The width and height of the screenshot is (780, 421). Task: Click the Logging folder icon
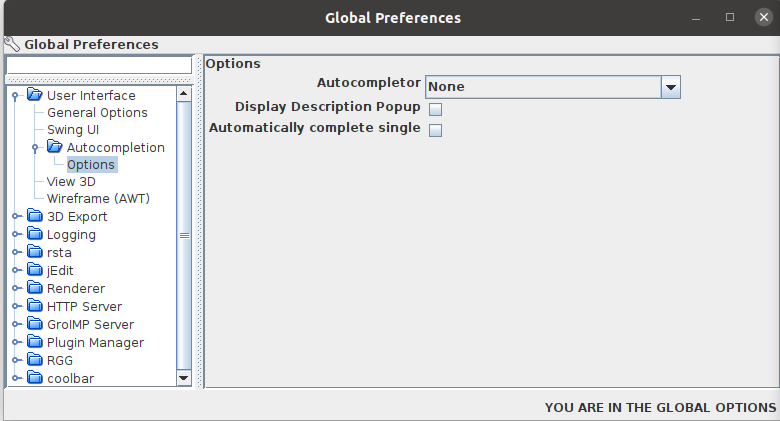click(35, 235)
